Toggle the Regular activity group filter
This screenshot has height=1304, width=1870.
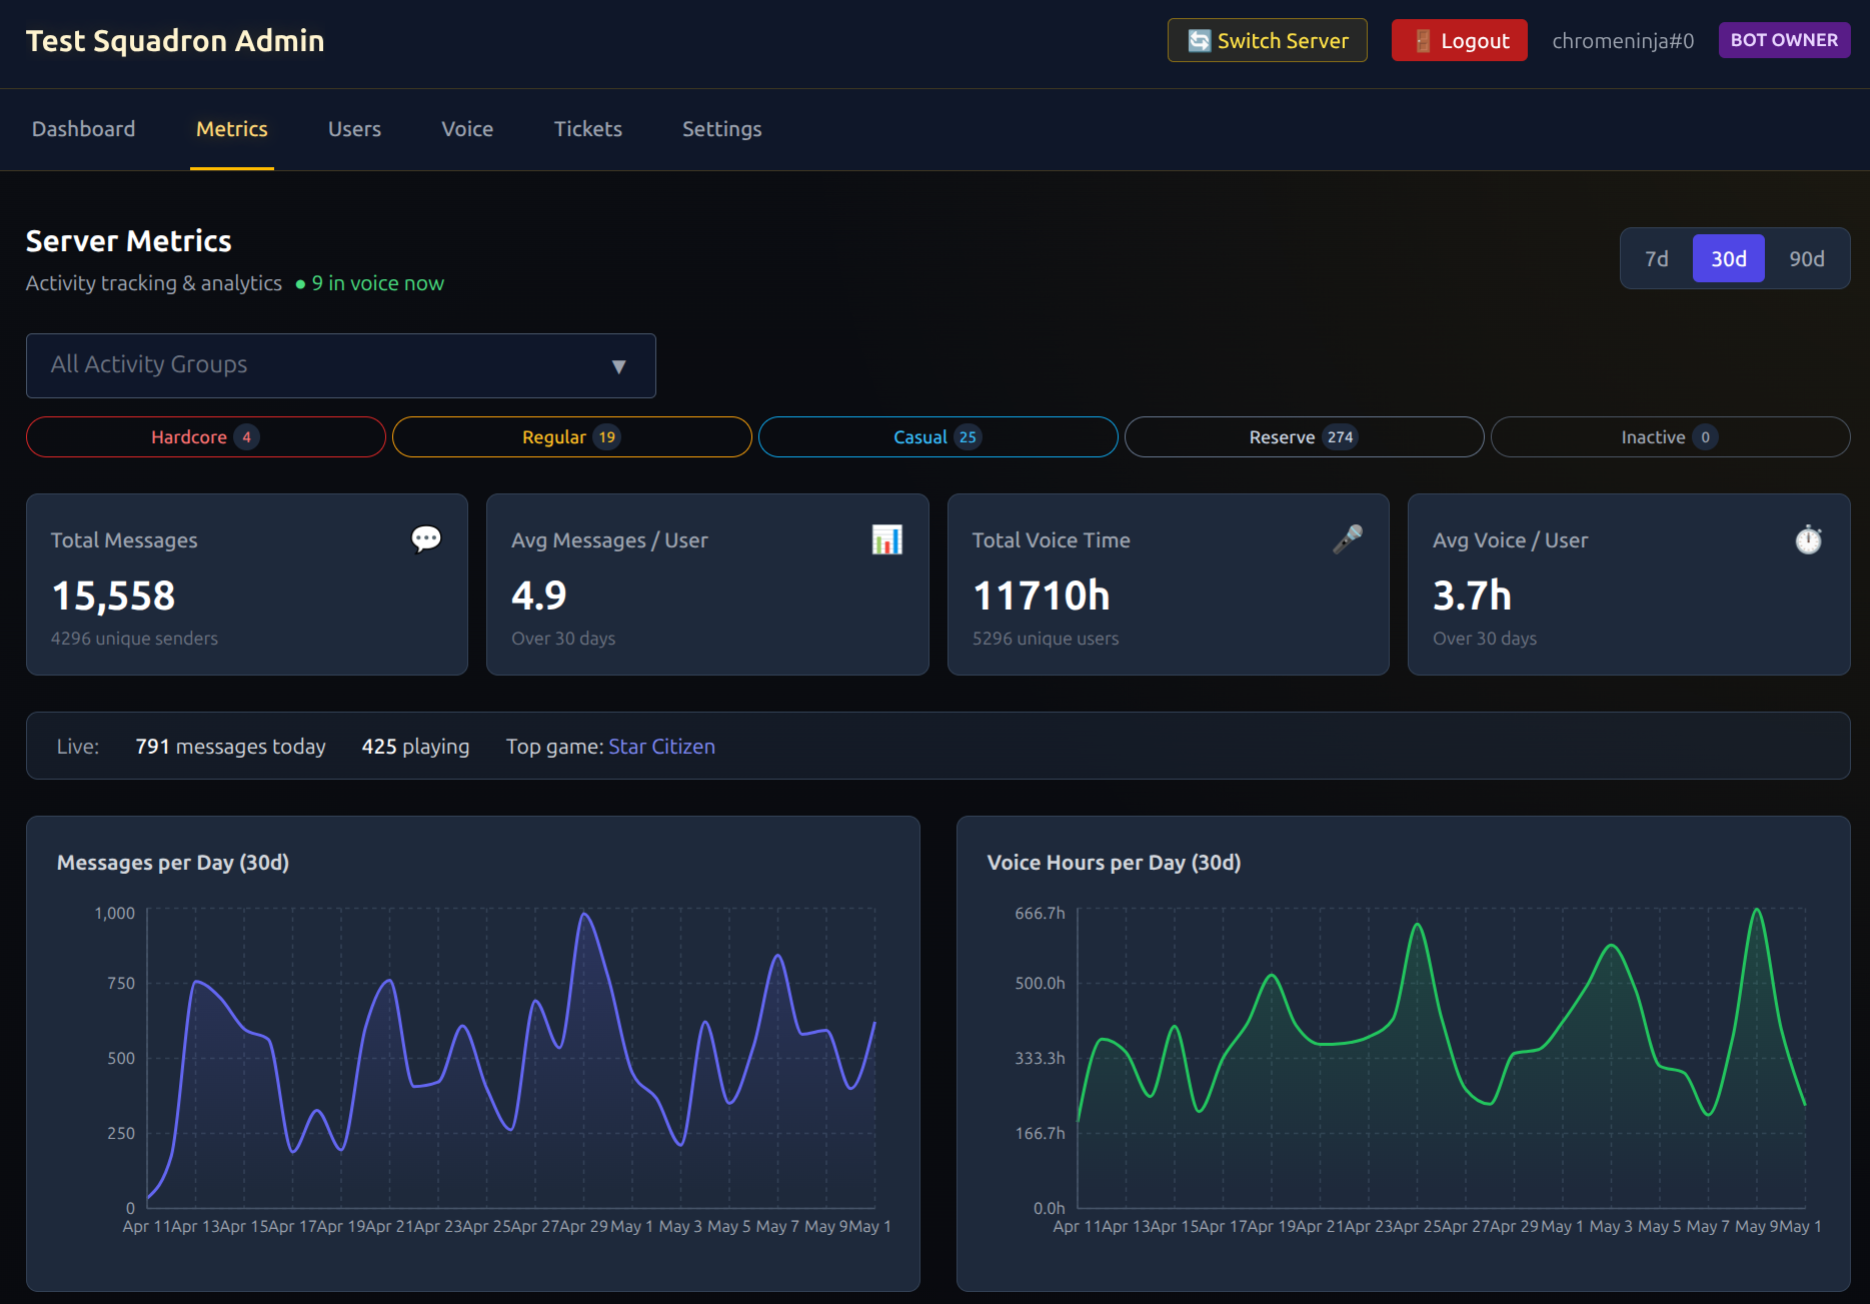572,437
